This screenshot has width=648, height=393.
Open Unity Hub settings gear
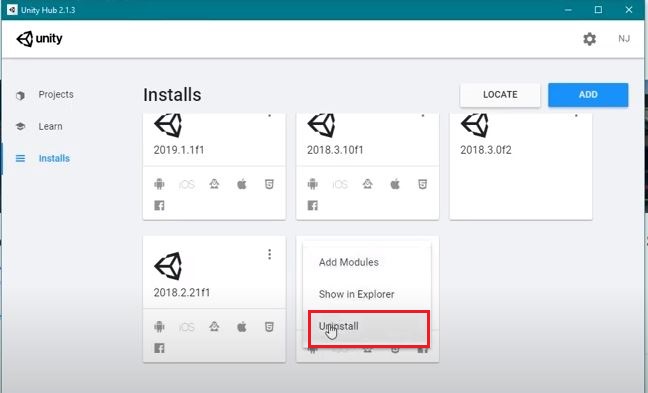(x=589, y=39)
